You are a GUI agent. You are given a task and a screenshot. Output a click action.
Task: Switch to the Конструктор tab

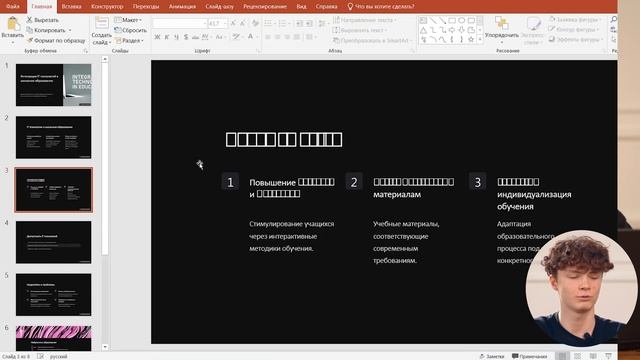pos(107,7)
